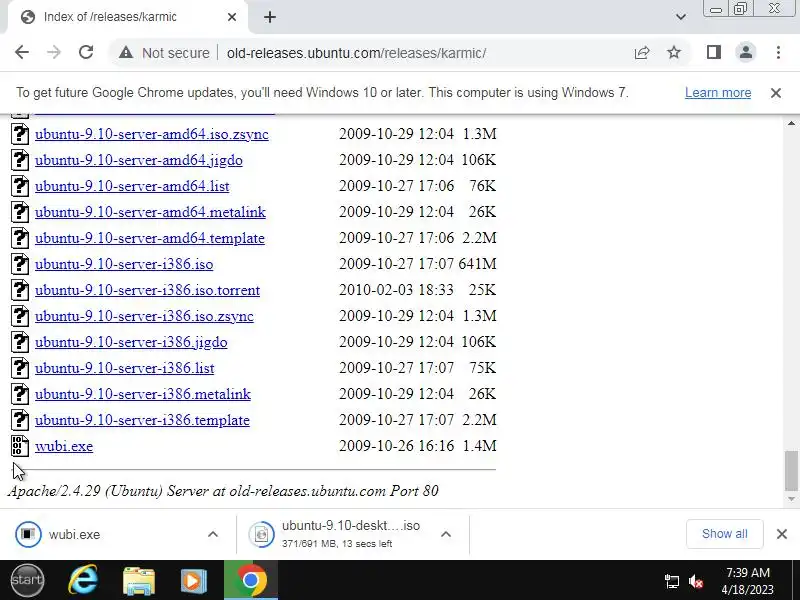Go back to the previous page

pos(22,52)
